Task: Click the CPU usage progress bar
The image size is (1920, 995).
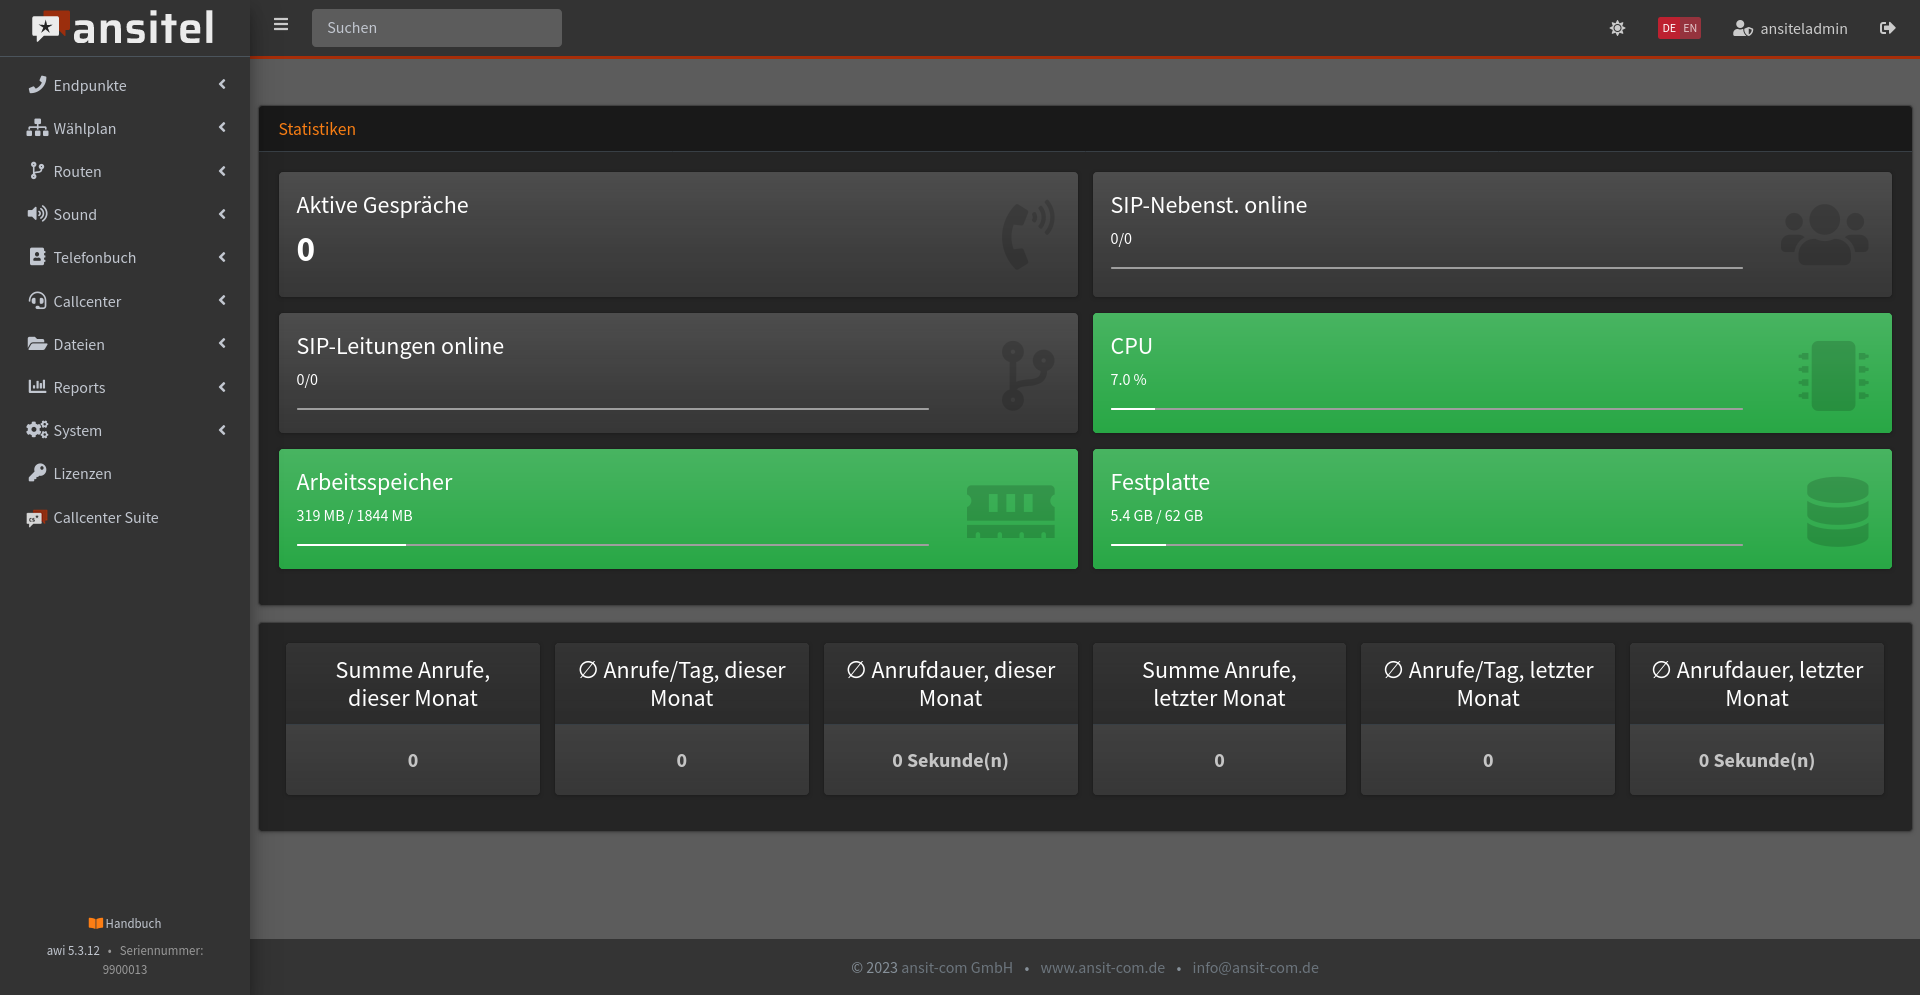Action: tap(1426, 409)
